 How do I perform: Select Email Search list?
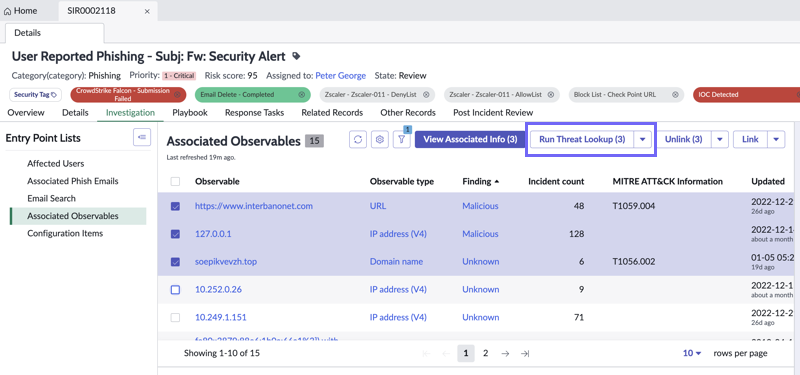pyautogui.click(x=51, y=198)
